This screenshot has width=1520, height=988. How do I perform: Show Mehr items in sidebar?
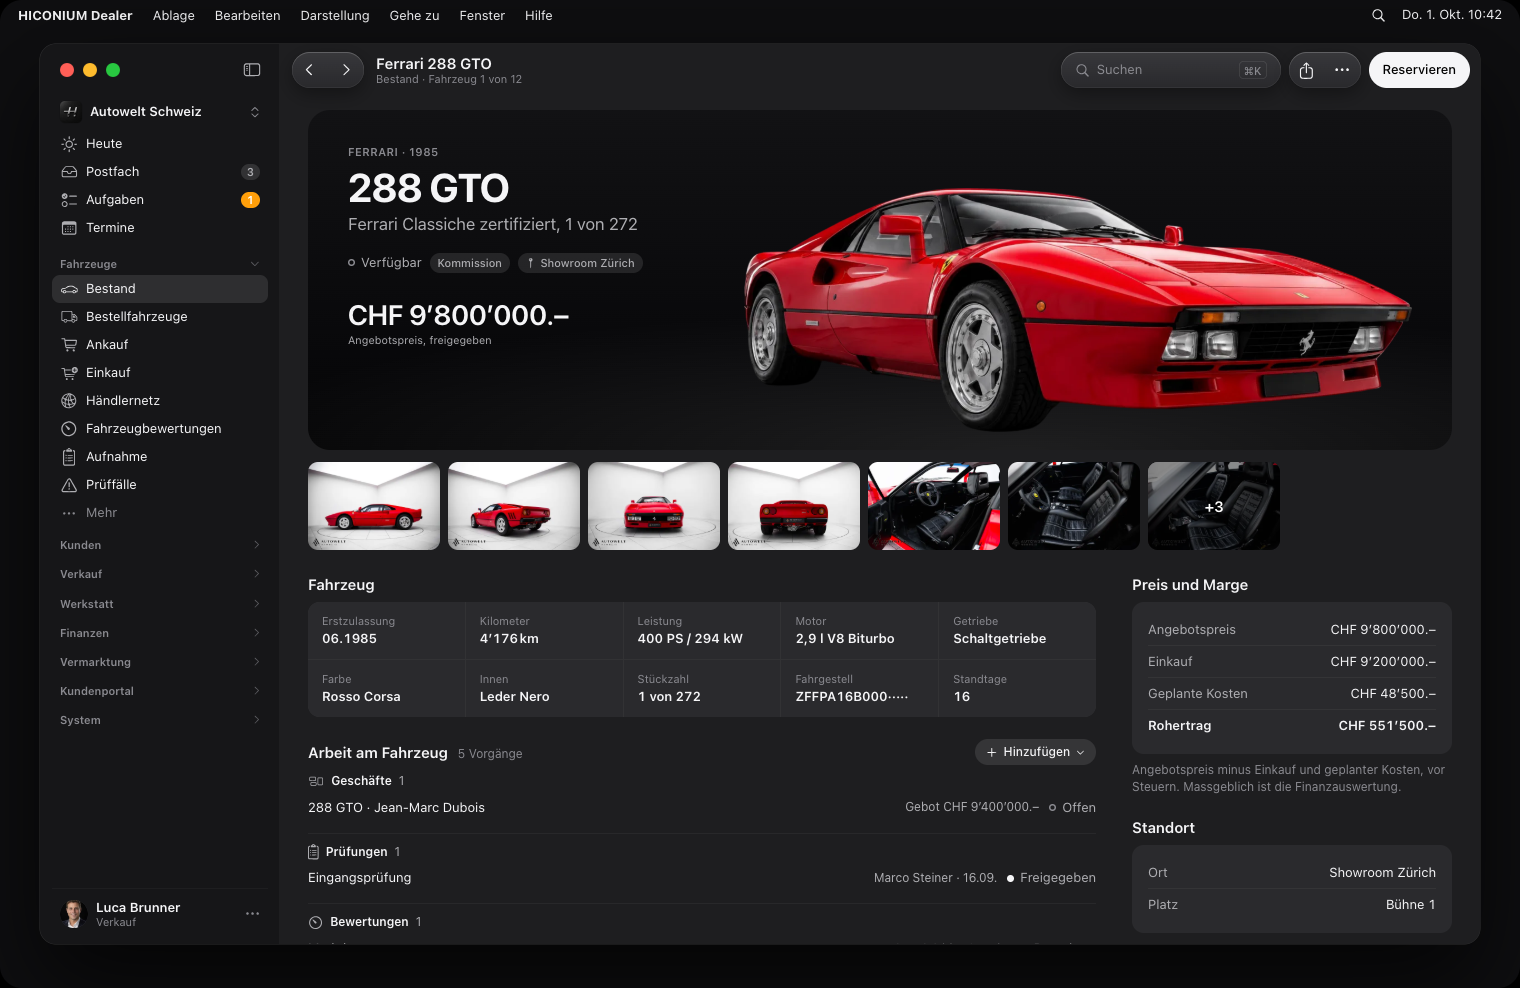point(160,513)
